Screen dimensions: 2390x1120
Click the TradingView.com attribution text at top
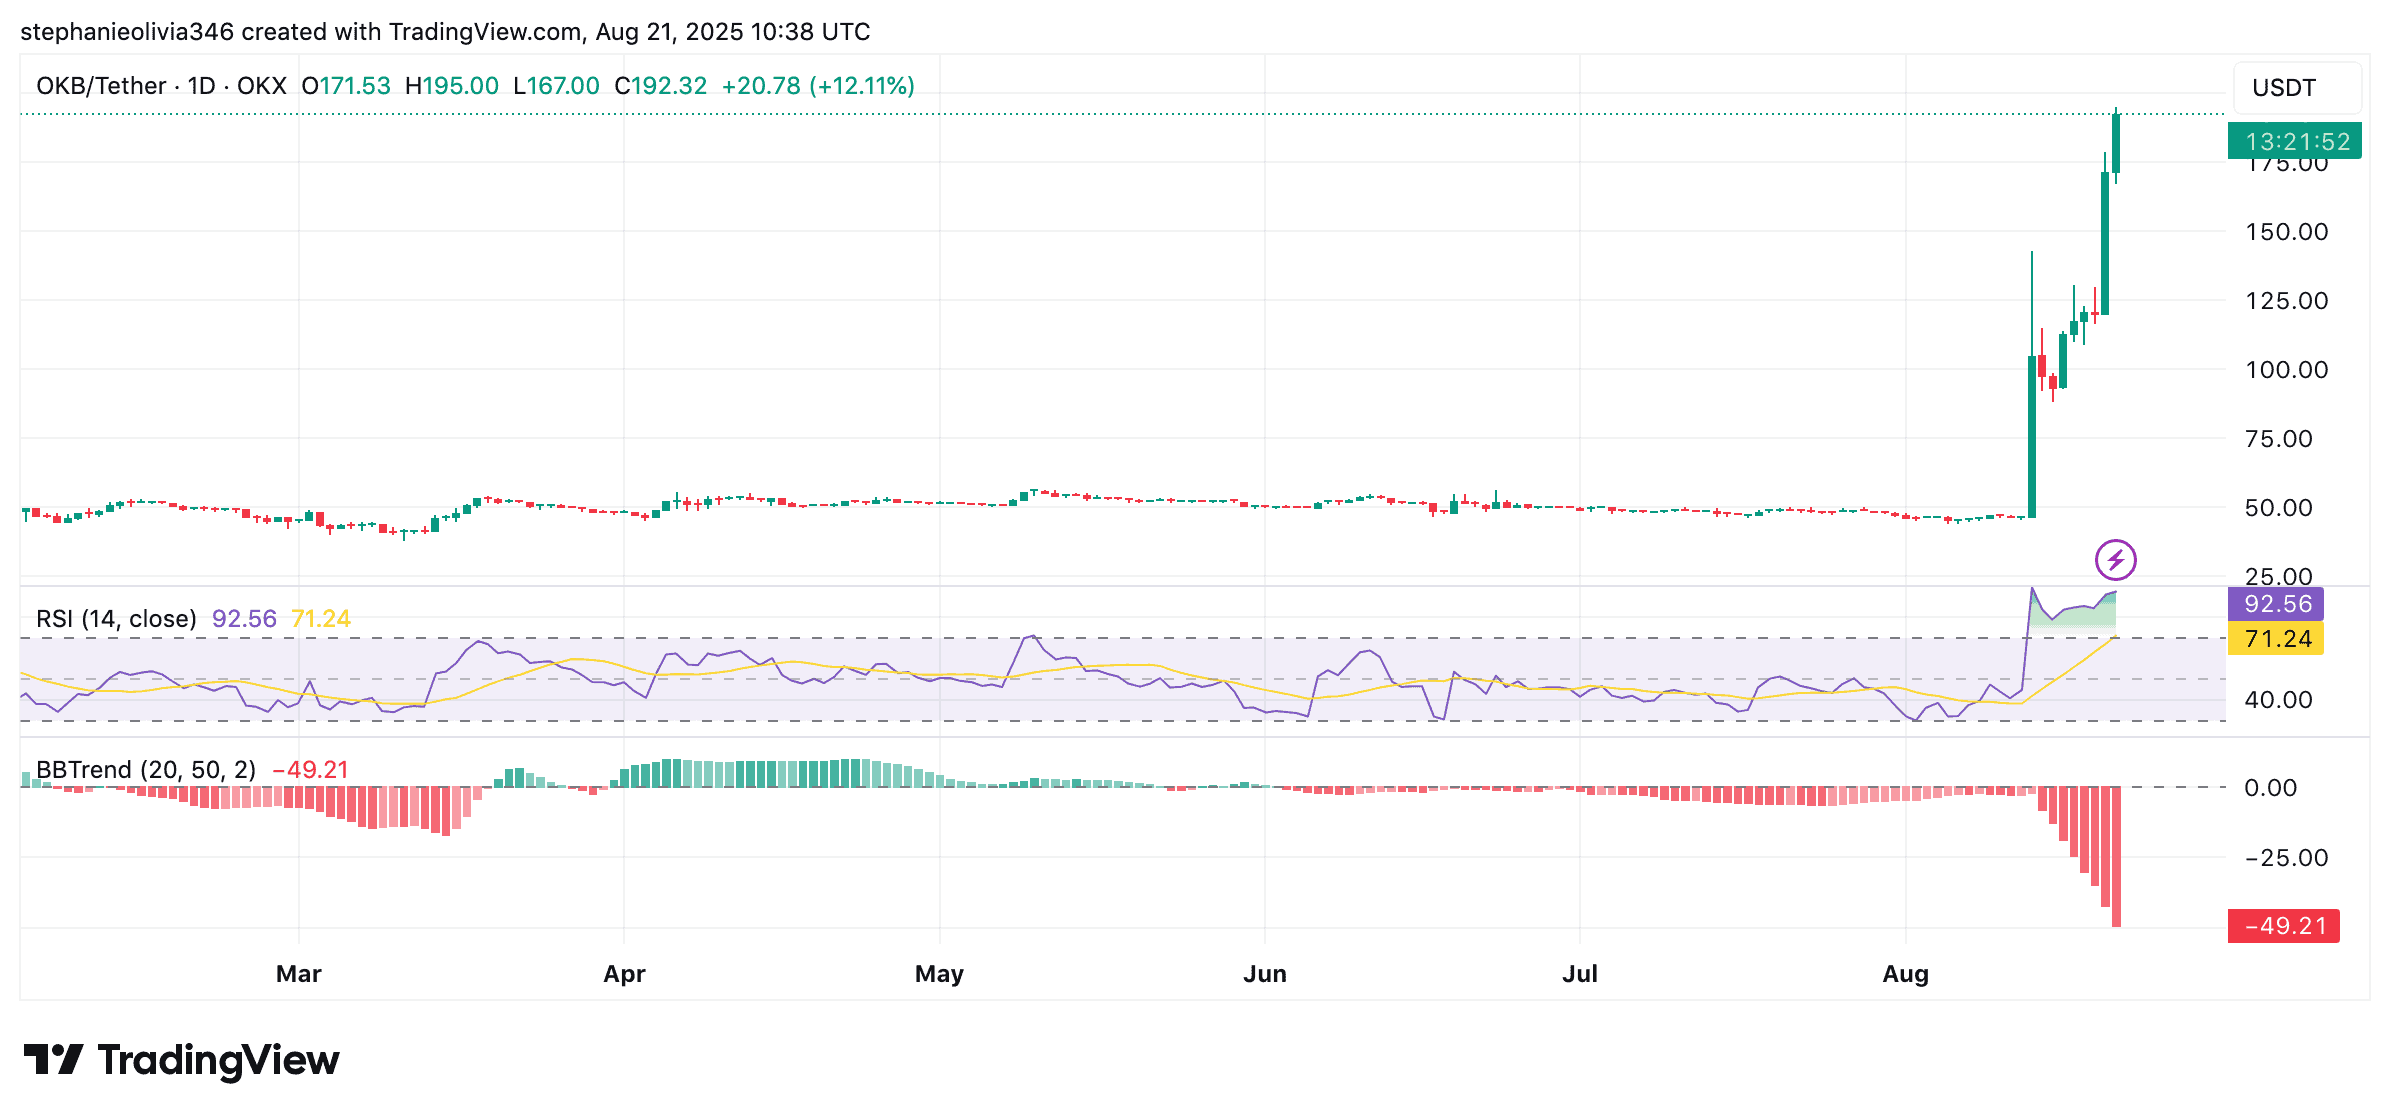click(x=485, y=32)
